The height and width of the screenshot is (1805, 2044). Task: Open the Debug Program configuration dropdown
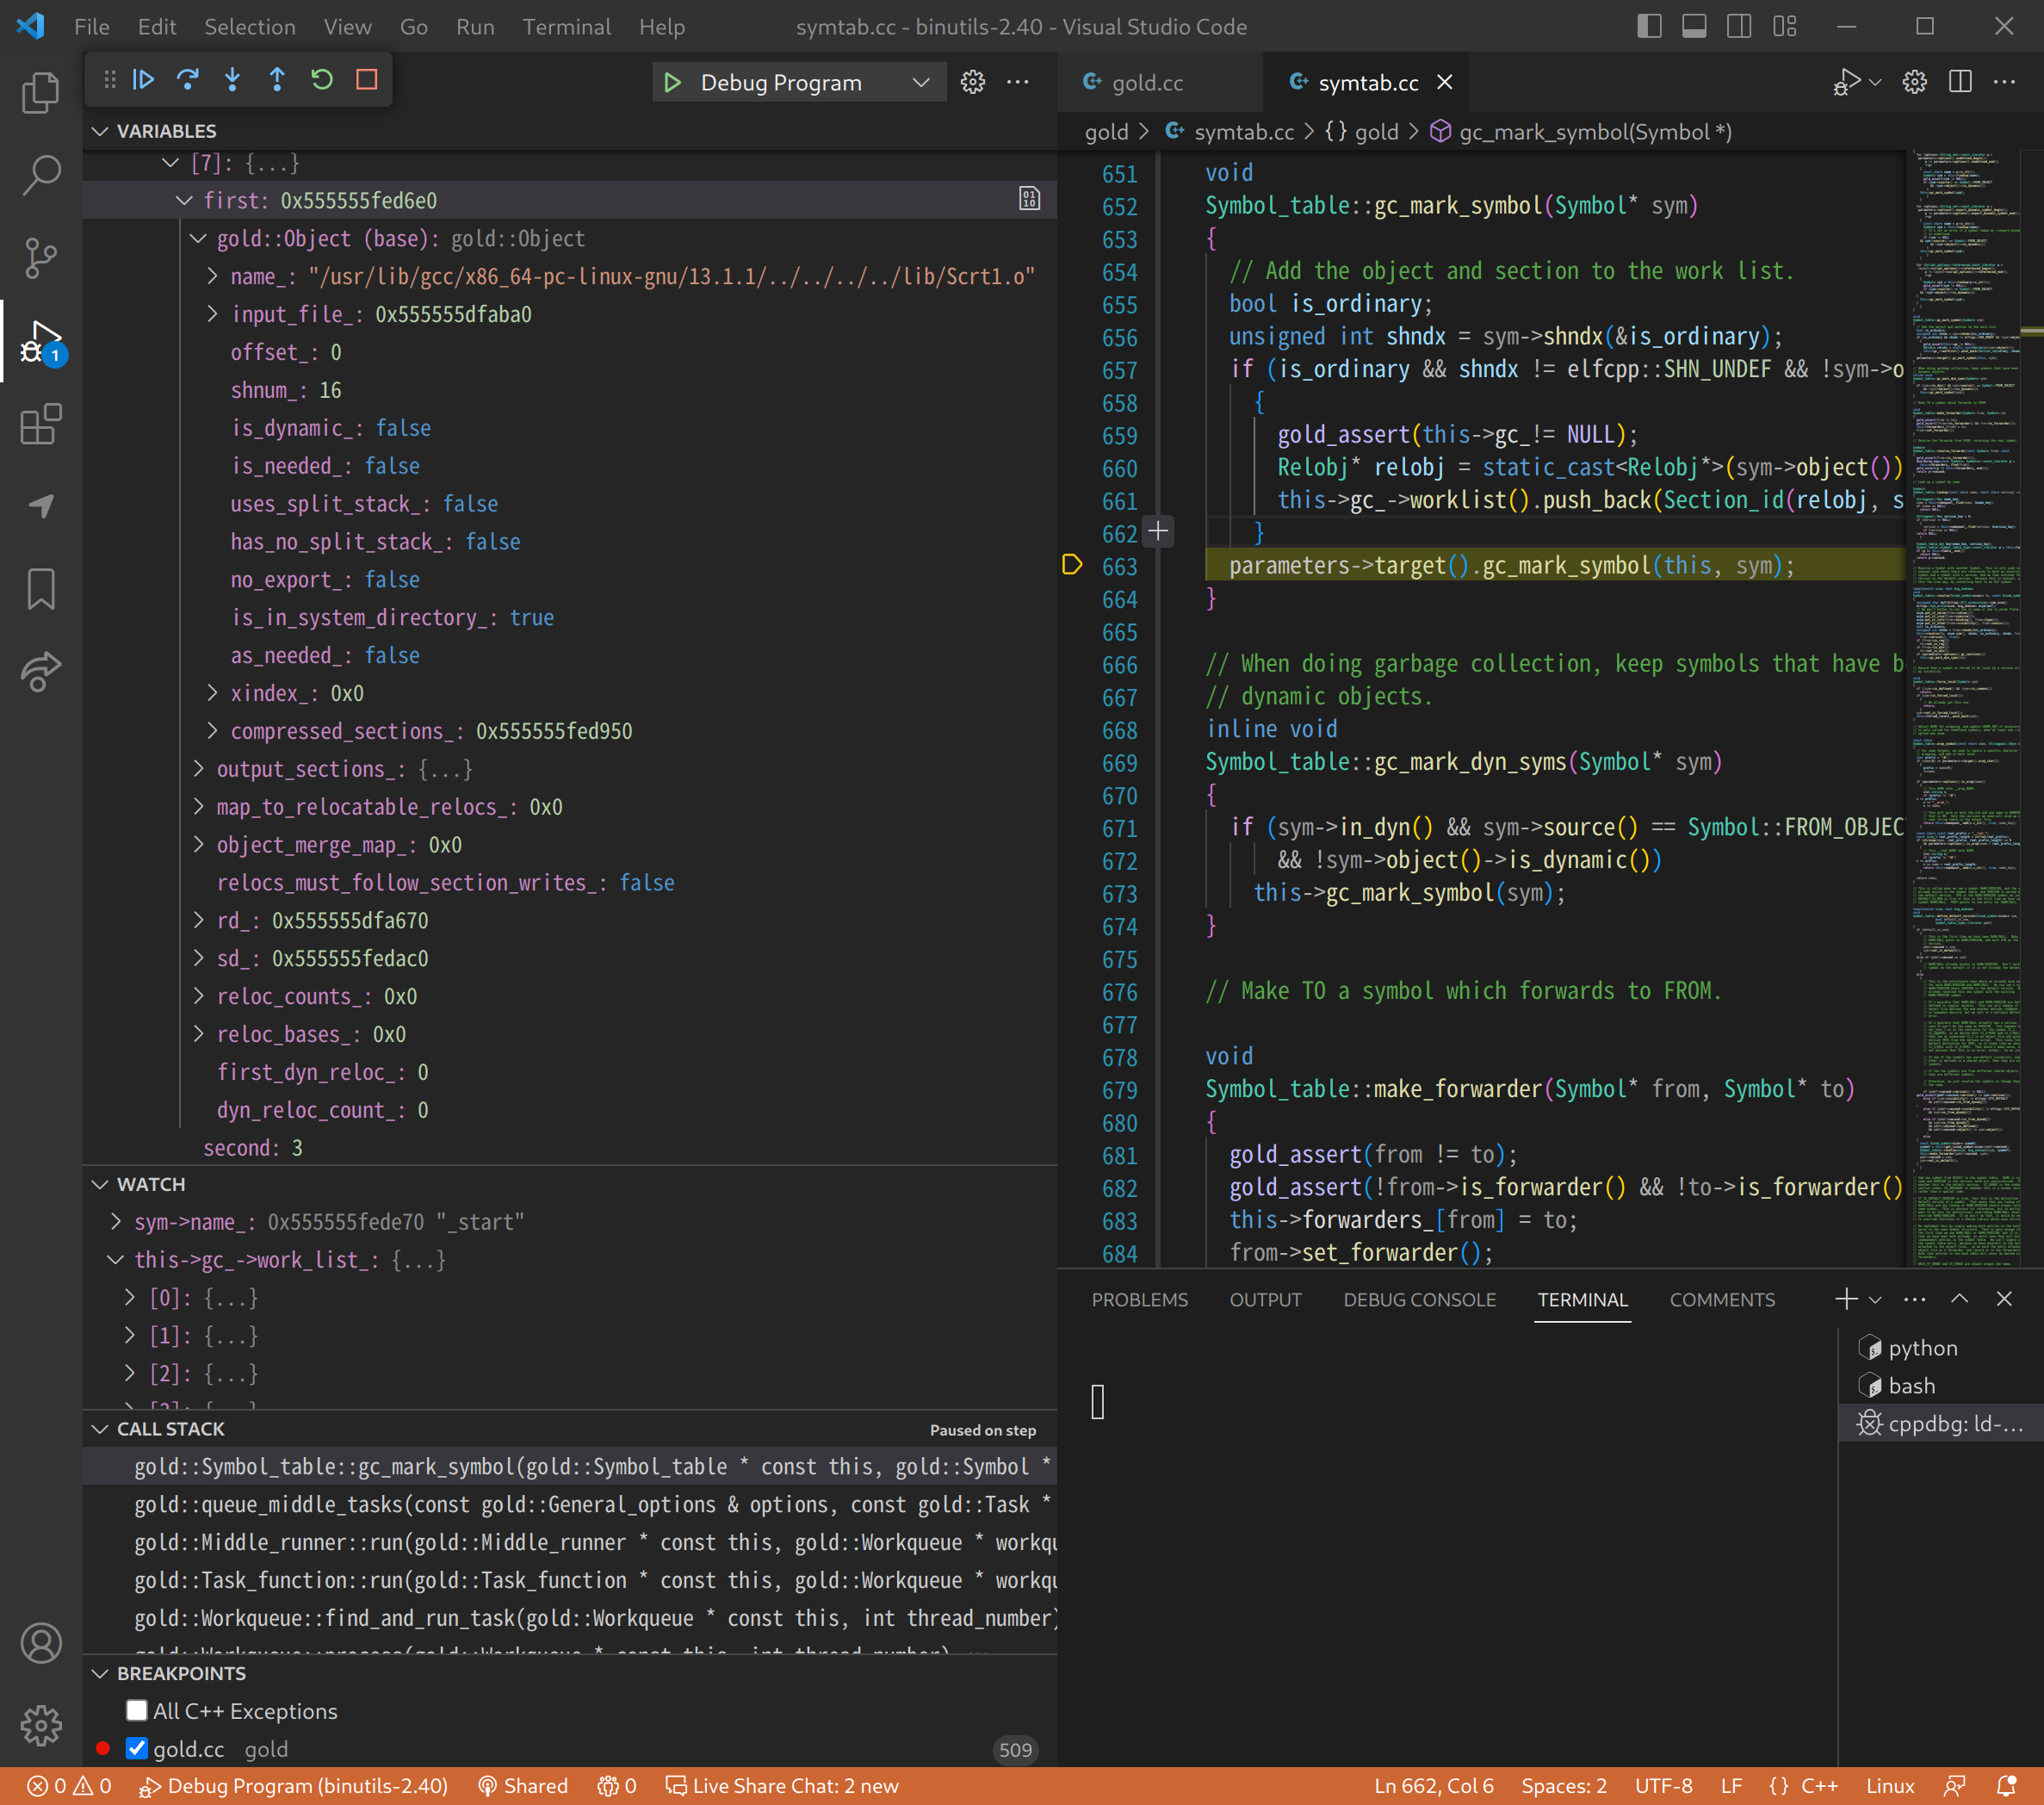point(798,82)
